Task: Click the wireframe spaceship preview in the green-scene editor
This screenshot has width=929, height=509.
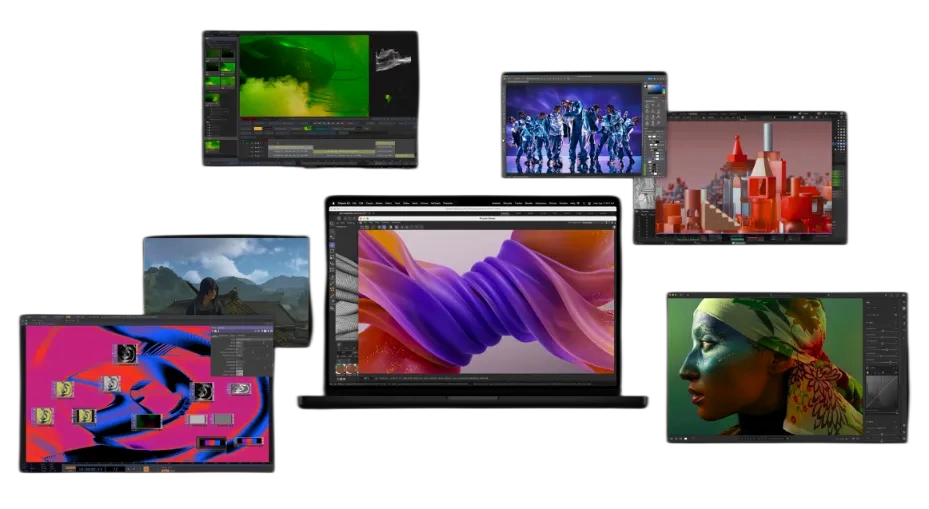Action: (x=392, y=60)
